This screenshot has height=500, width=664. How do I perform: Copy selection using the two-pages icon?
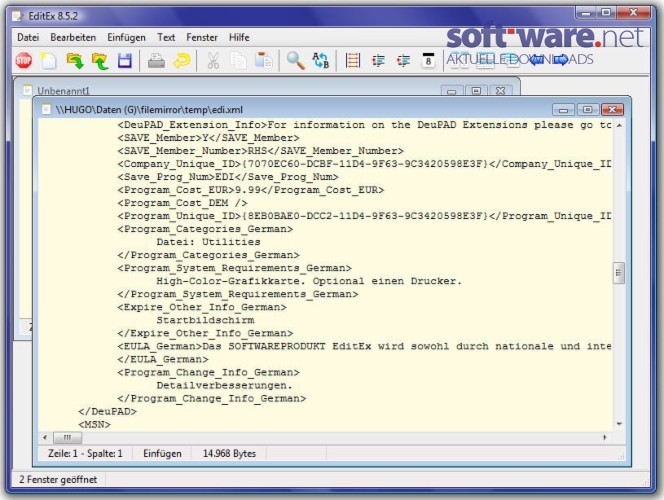click(x=238, y=61)
